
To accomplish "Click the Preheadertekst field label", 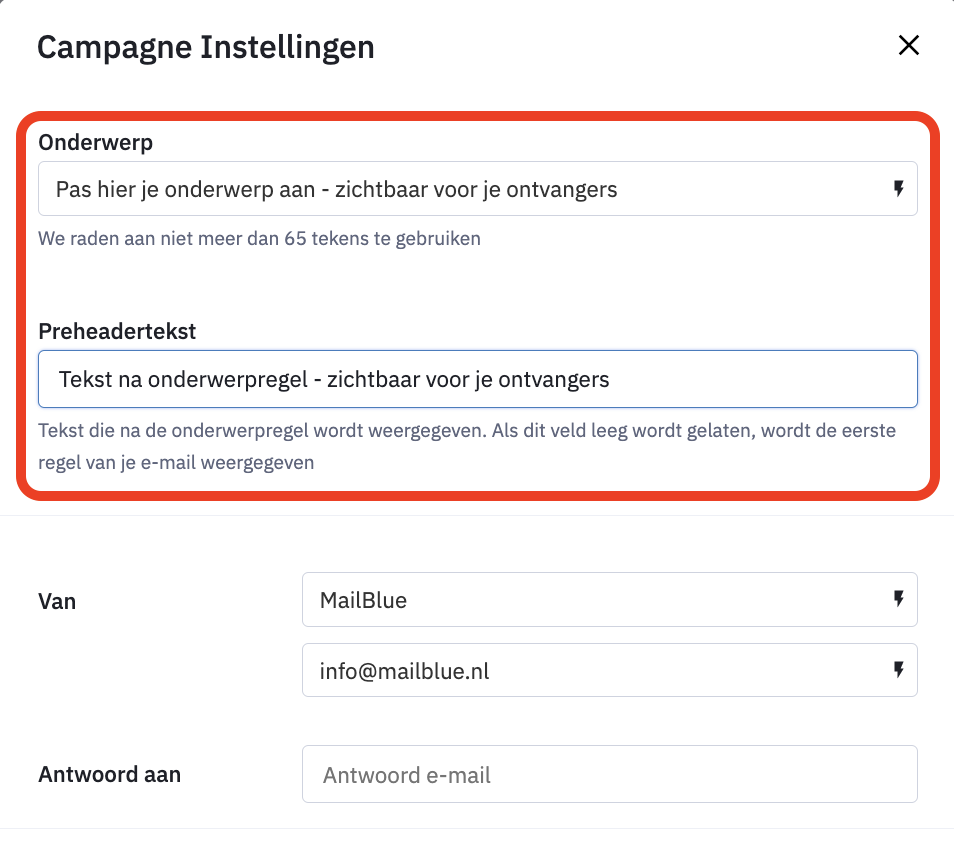I will 117,332.
